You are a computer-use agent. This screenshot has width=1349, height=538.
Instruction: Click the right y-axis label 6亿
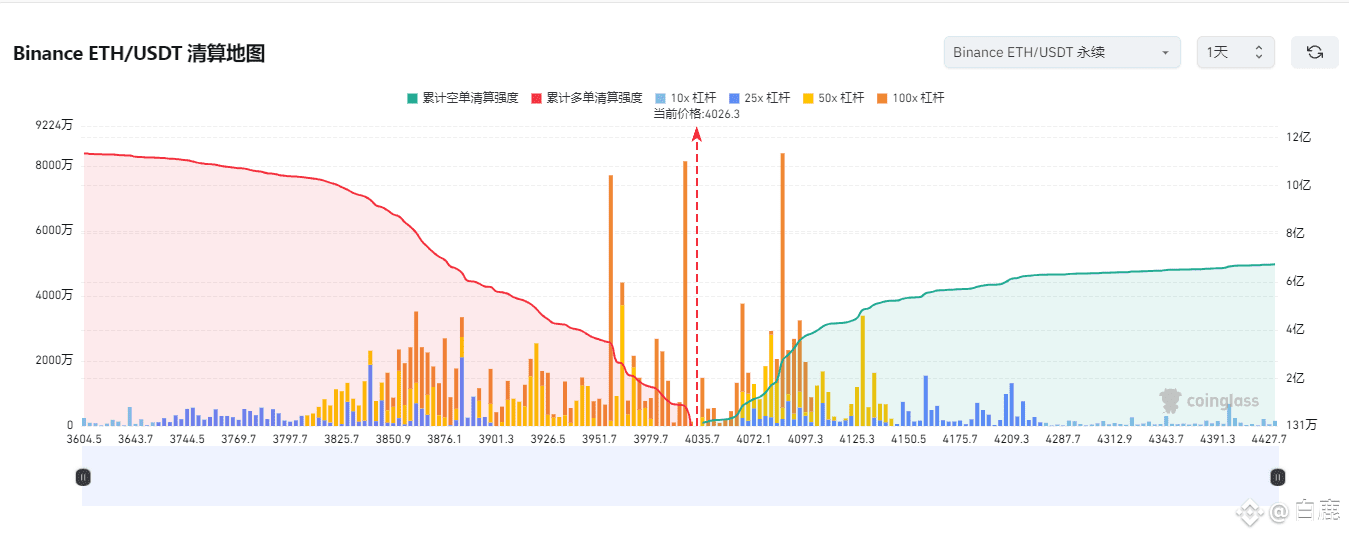pos(1296,281)
